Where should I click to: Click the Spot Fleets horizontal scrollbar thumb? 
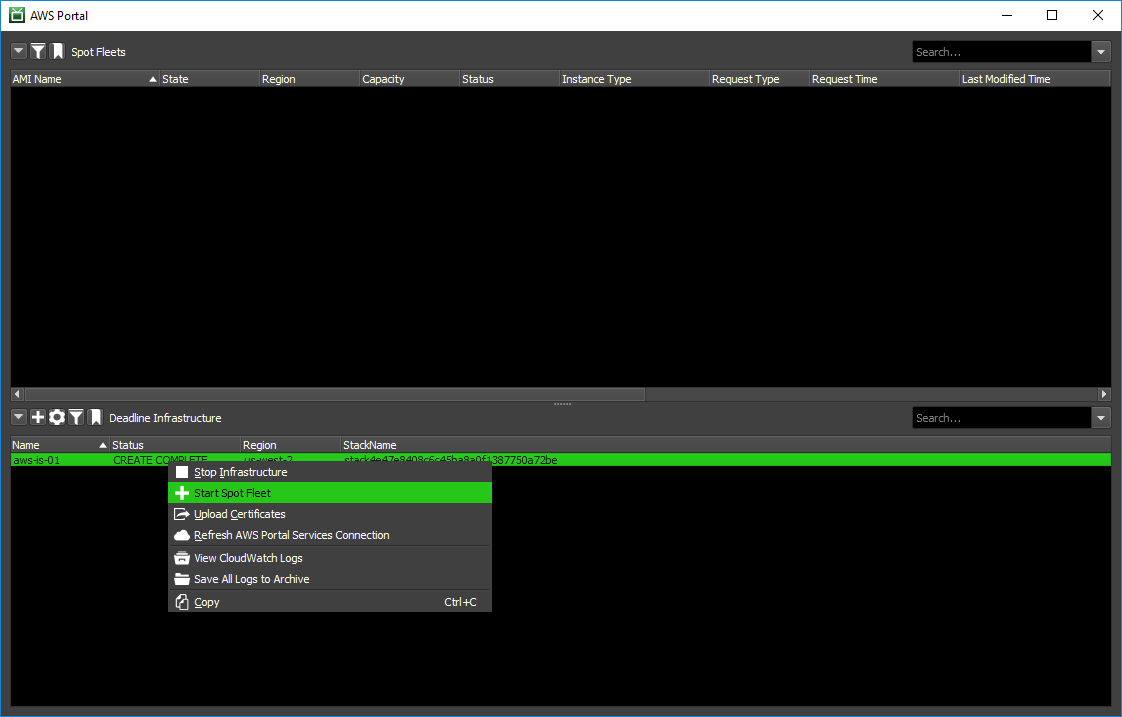coord(335,394)
